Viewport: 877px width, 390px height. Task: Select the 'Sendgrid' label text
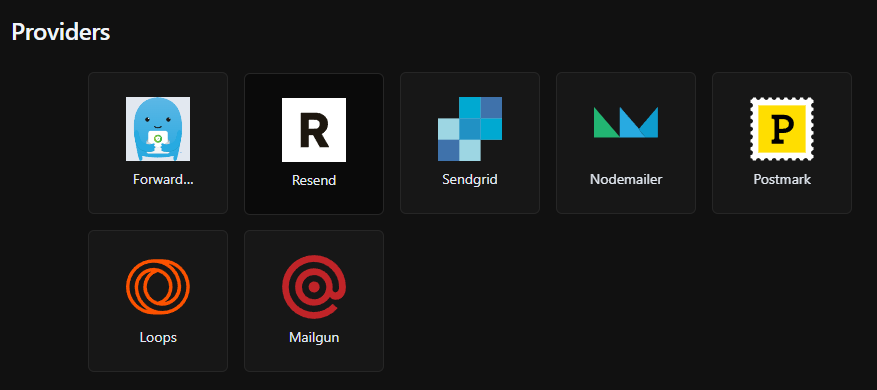[x=470, y=180]
